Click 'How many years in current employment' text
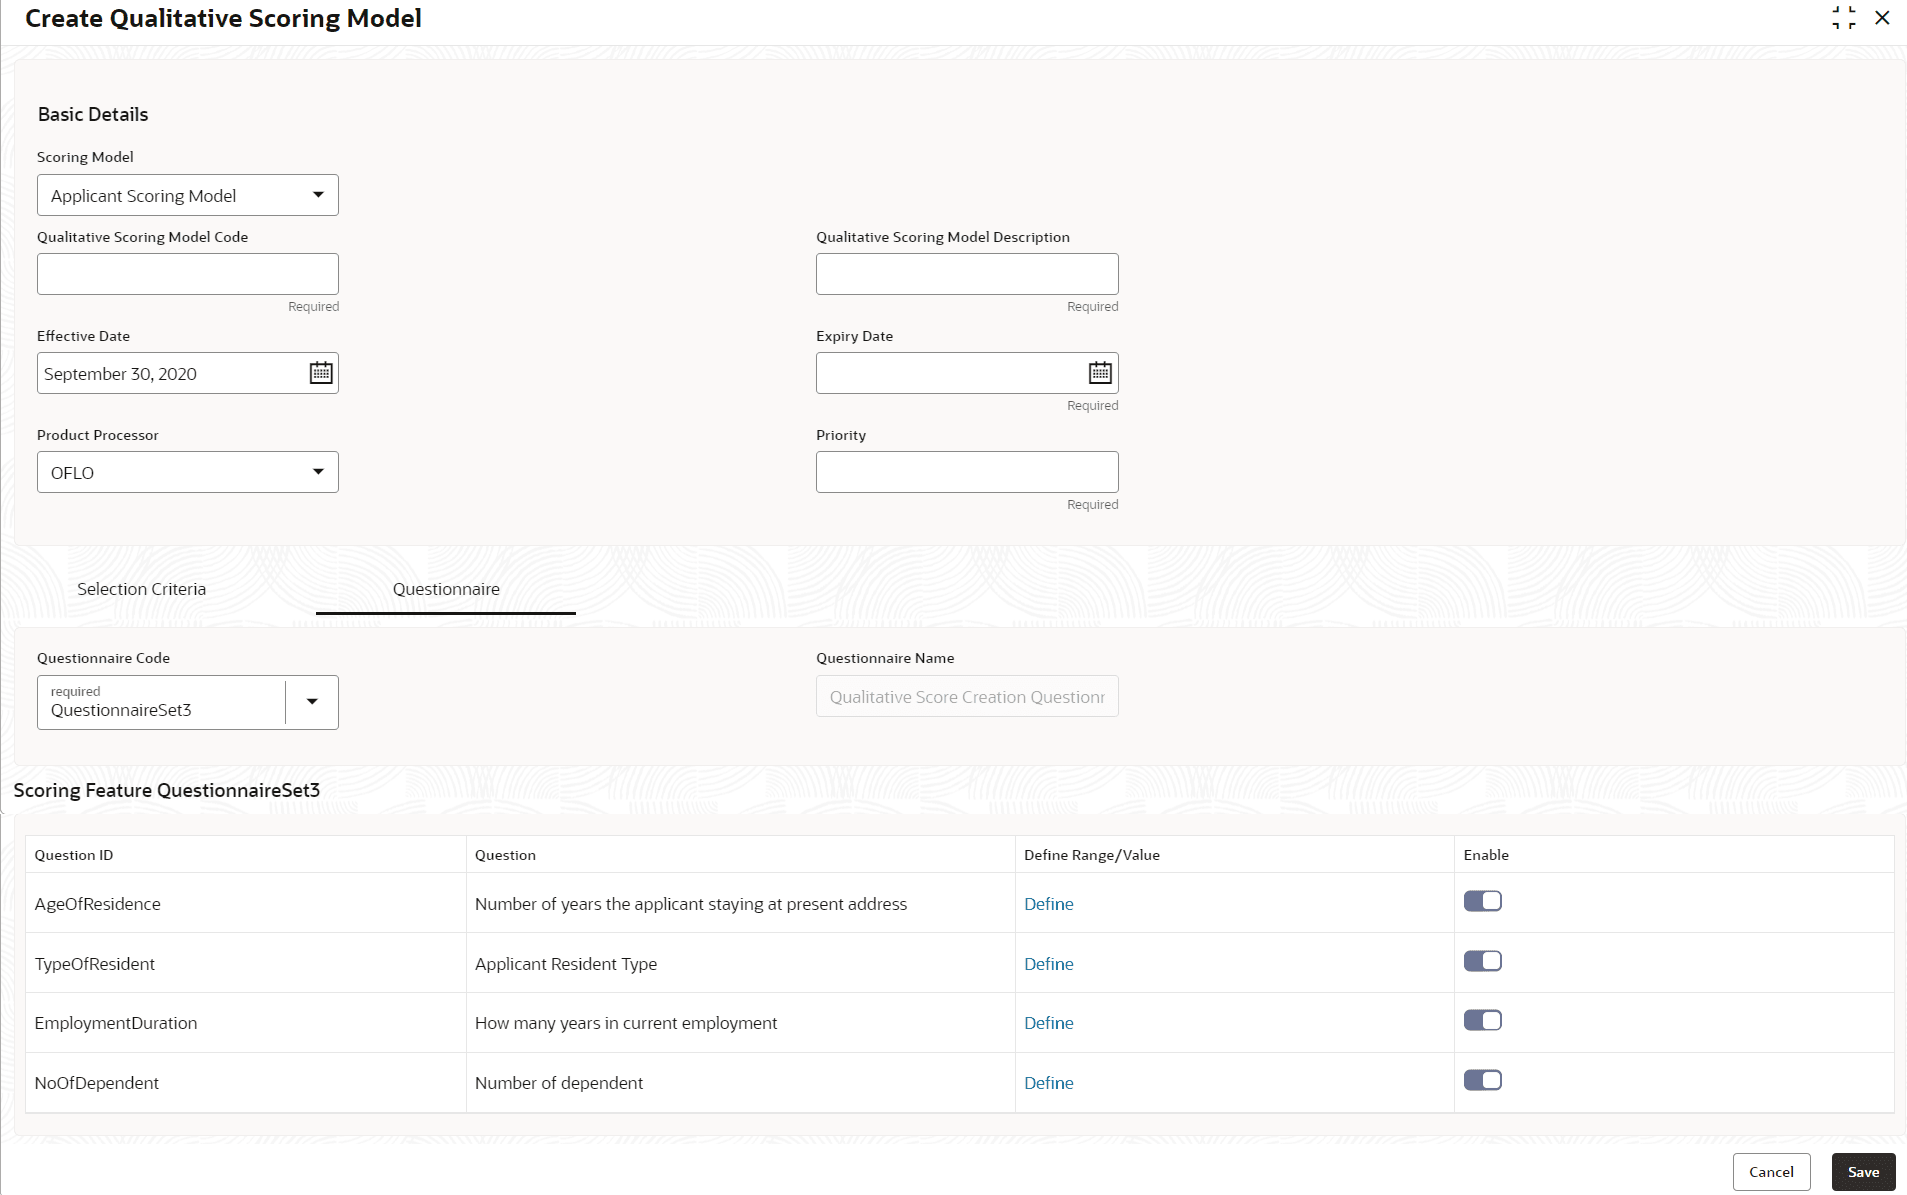Image resolution: width=1907 pixels, height=1195 pixels. [x=626, y=1023]
